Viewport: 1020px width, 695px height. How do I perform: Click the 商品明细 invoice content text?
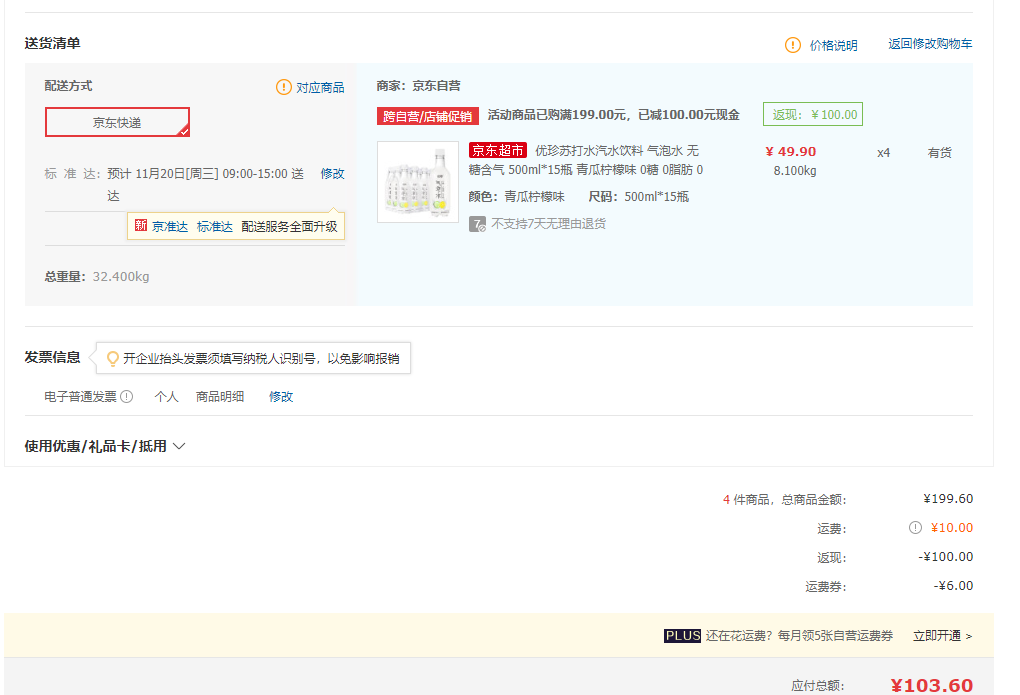click(x=220, y=396)
